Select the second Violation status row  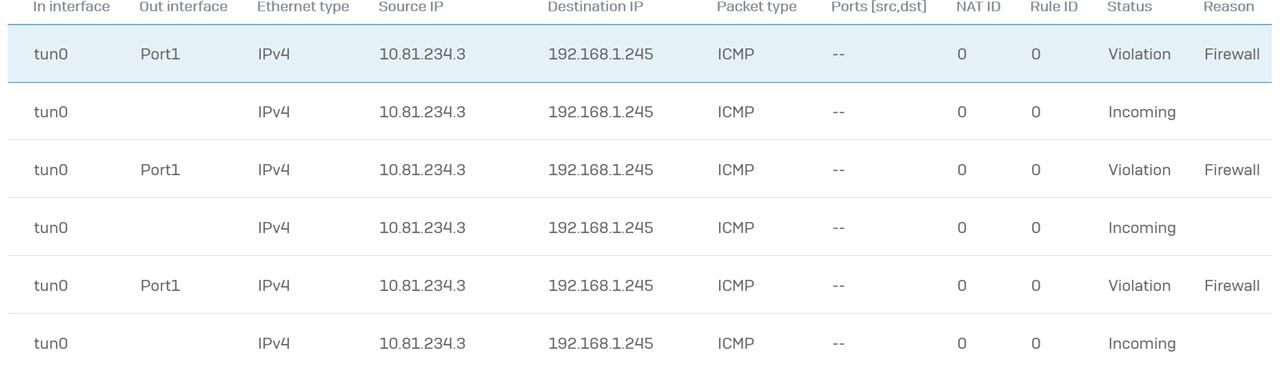[640, 170]
